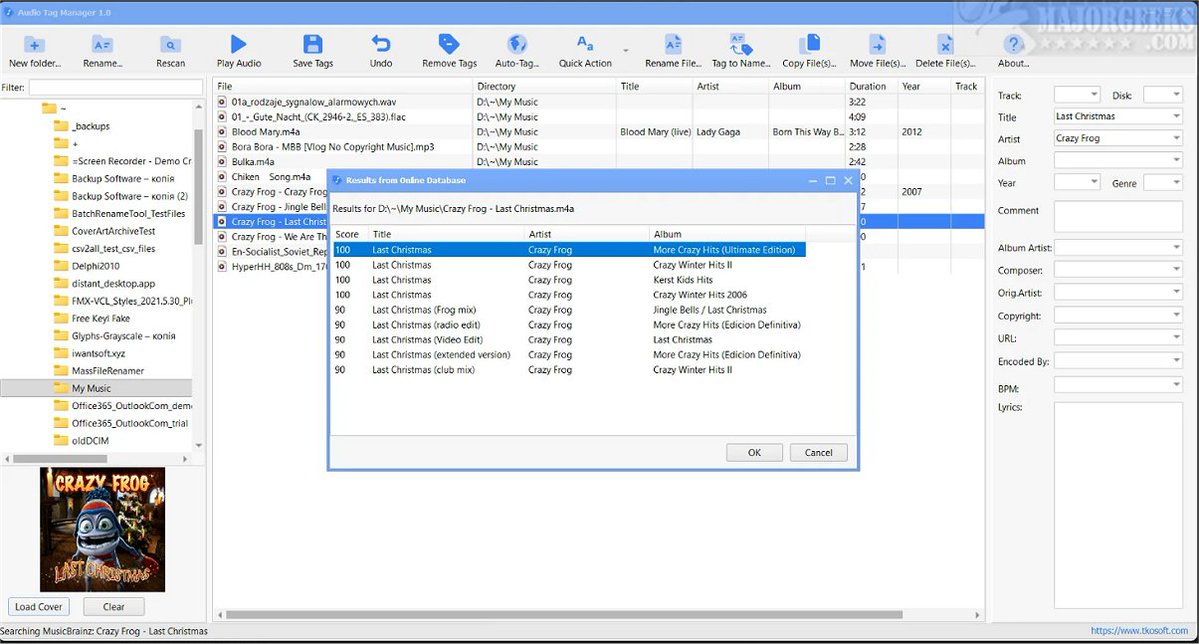
Task: Click Cancel in the results dialog
Action: [x=818, y=453]
